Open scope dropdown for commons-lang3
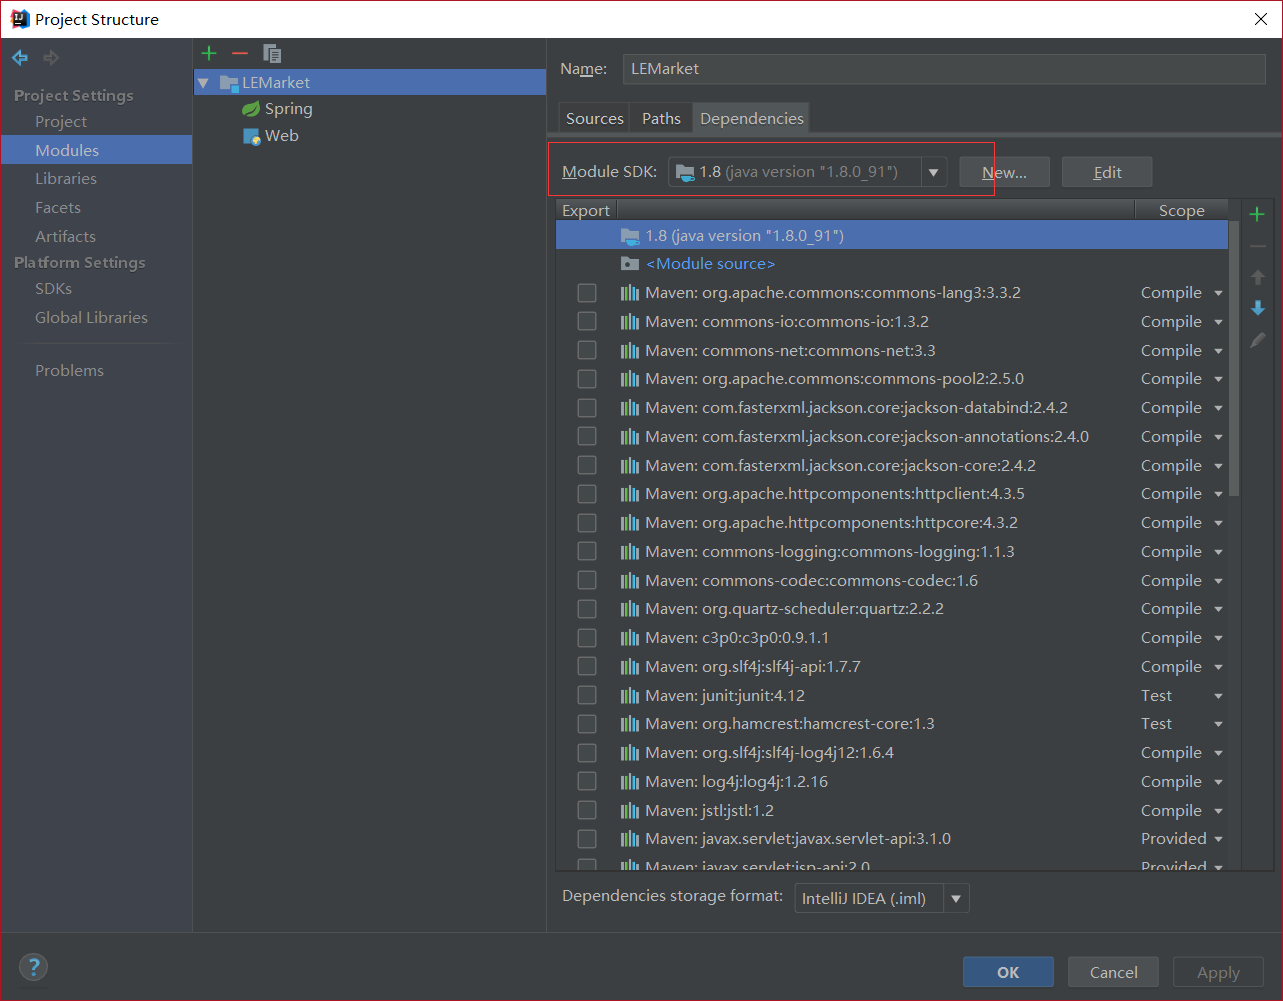The image size is (1283, 1001). pos(1218,293)
